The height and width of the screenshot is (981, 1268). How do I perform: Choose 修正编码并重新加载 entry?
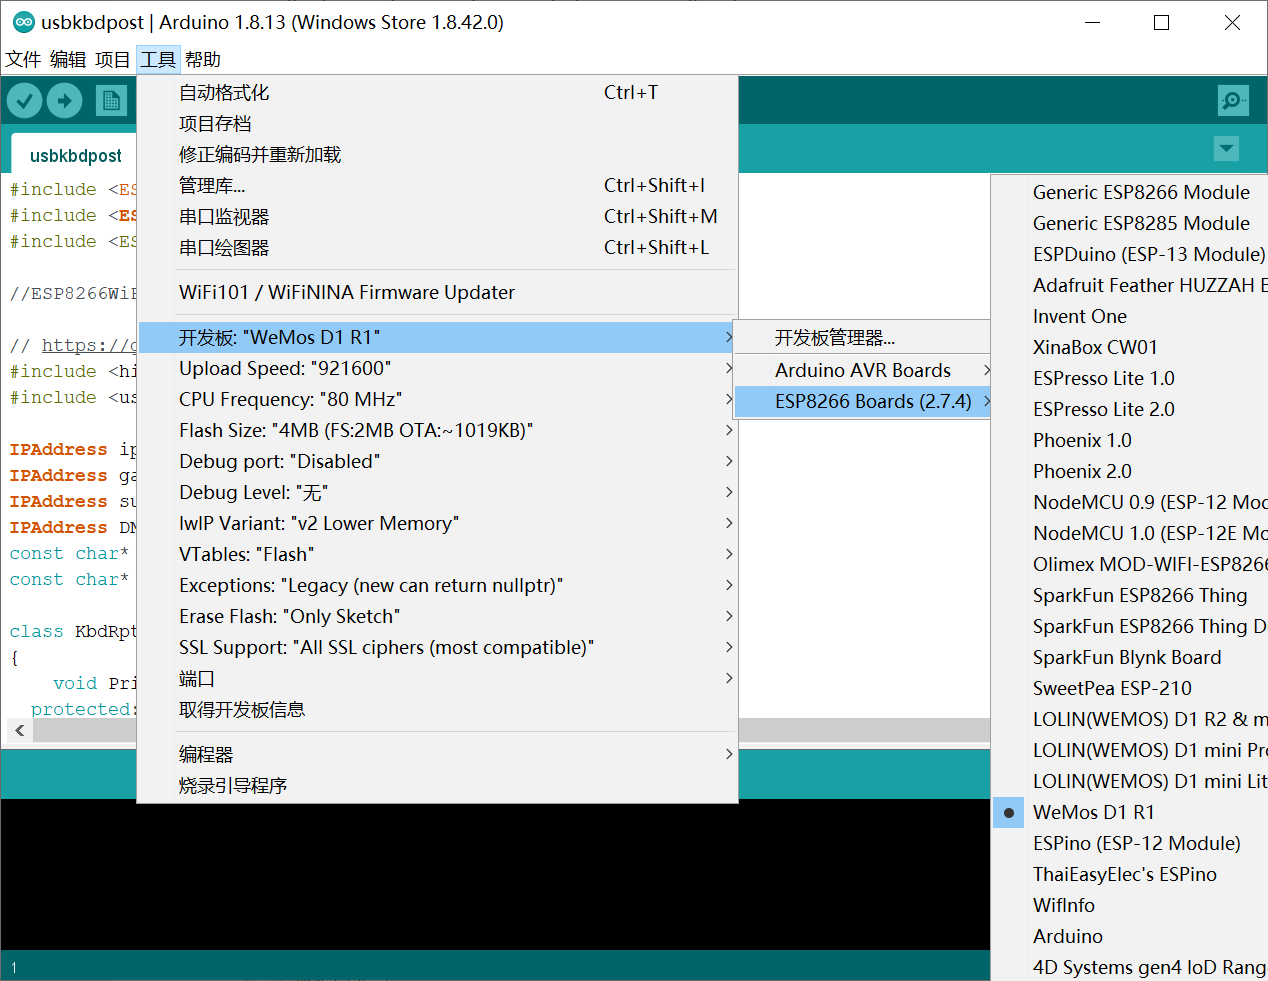click(437, 154)
